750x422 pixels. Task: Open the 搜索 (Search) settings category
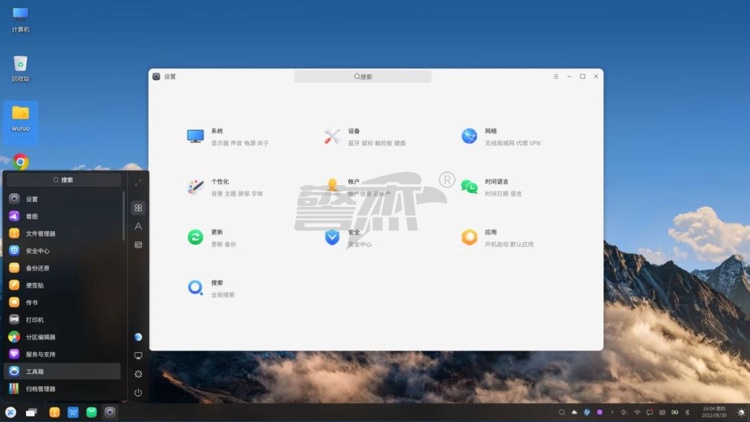196,288
